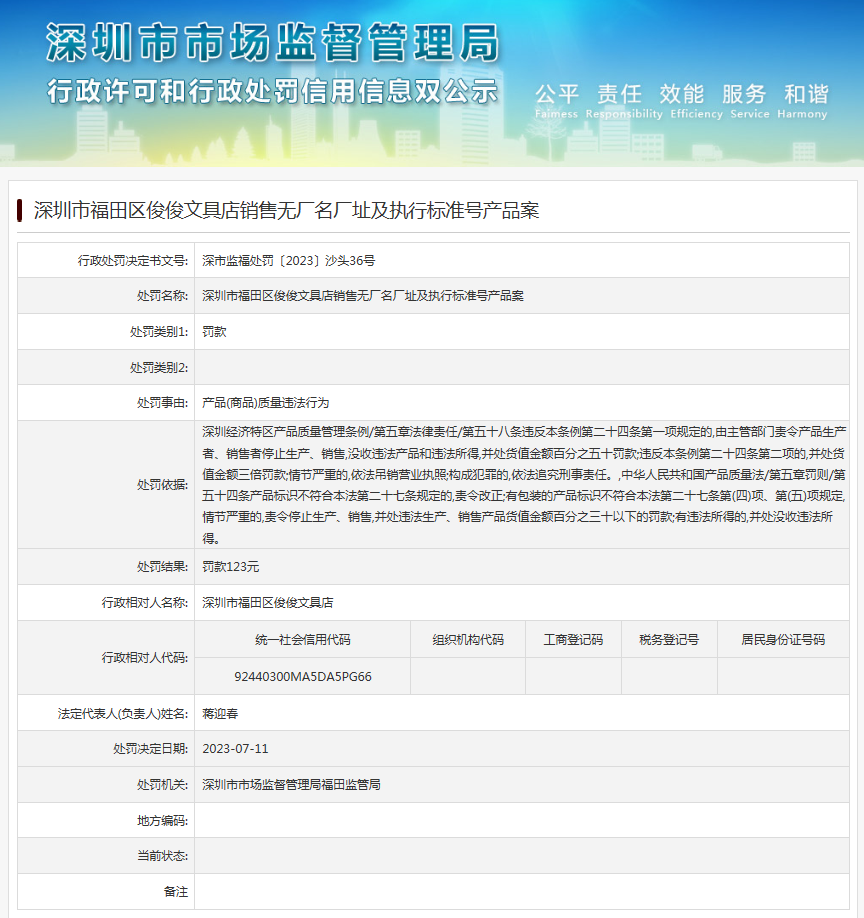Click the 处罚决定日期 label
Viewport: 864px width, 918px height.
pyautogui.click(x=150, y=749)
